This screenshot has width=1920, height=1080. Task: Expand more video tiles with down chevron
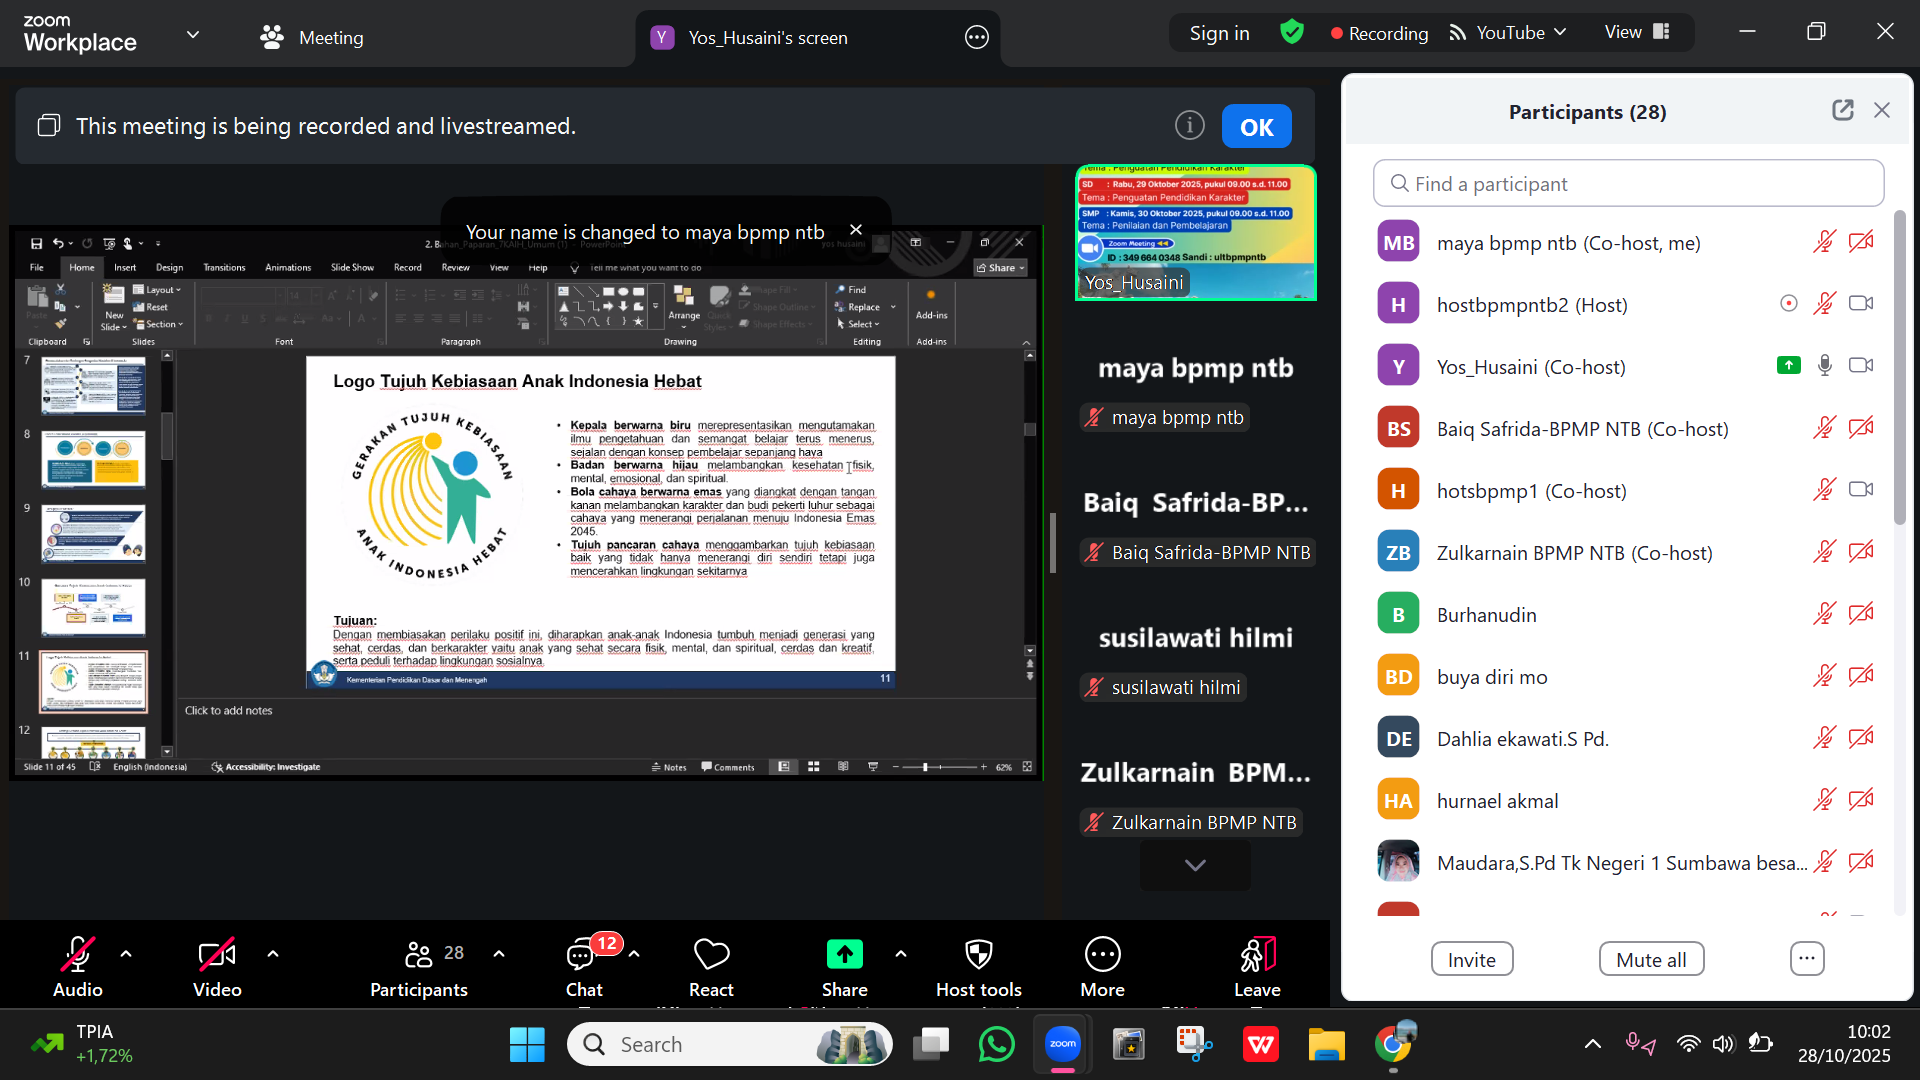point(1195,865)
